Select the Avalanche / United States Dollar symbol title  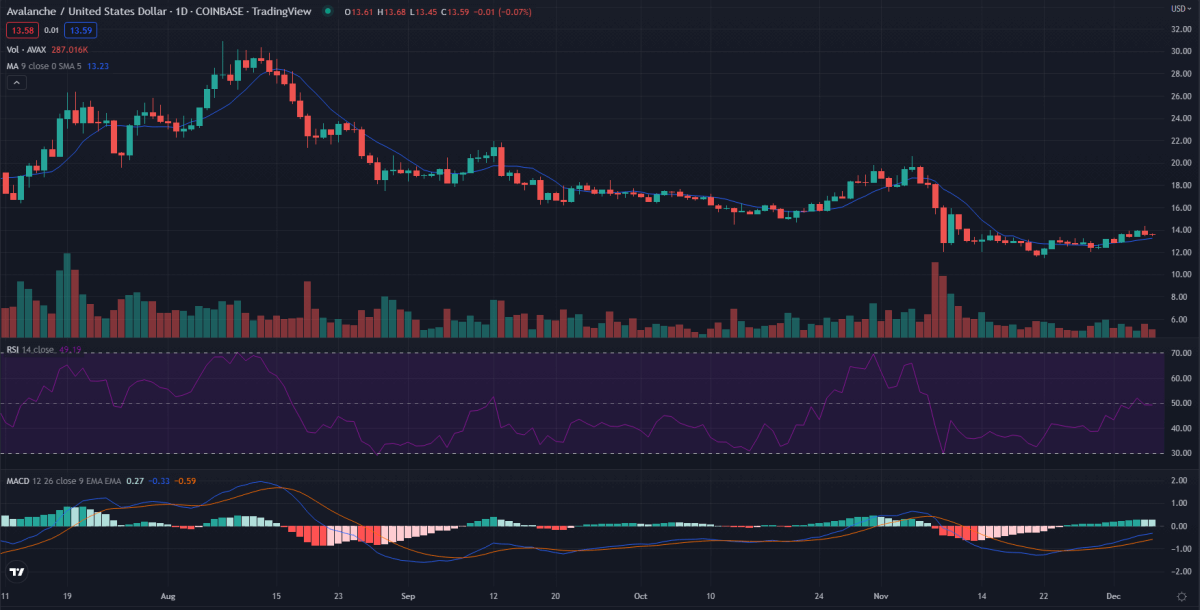coord(85,11)
